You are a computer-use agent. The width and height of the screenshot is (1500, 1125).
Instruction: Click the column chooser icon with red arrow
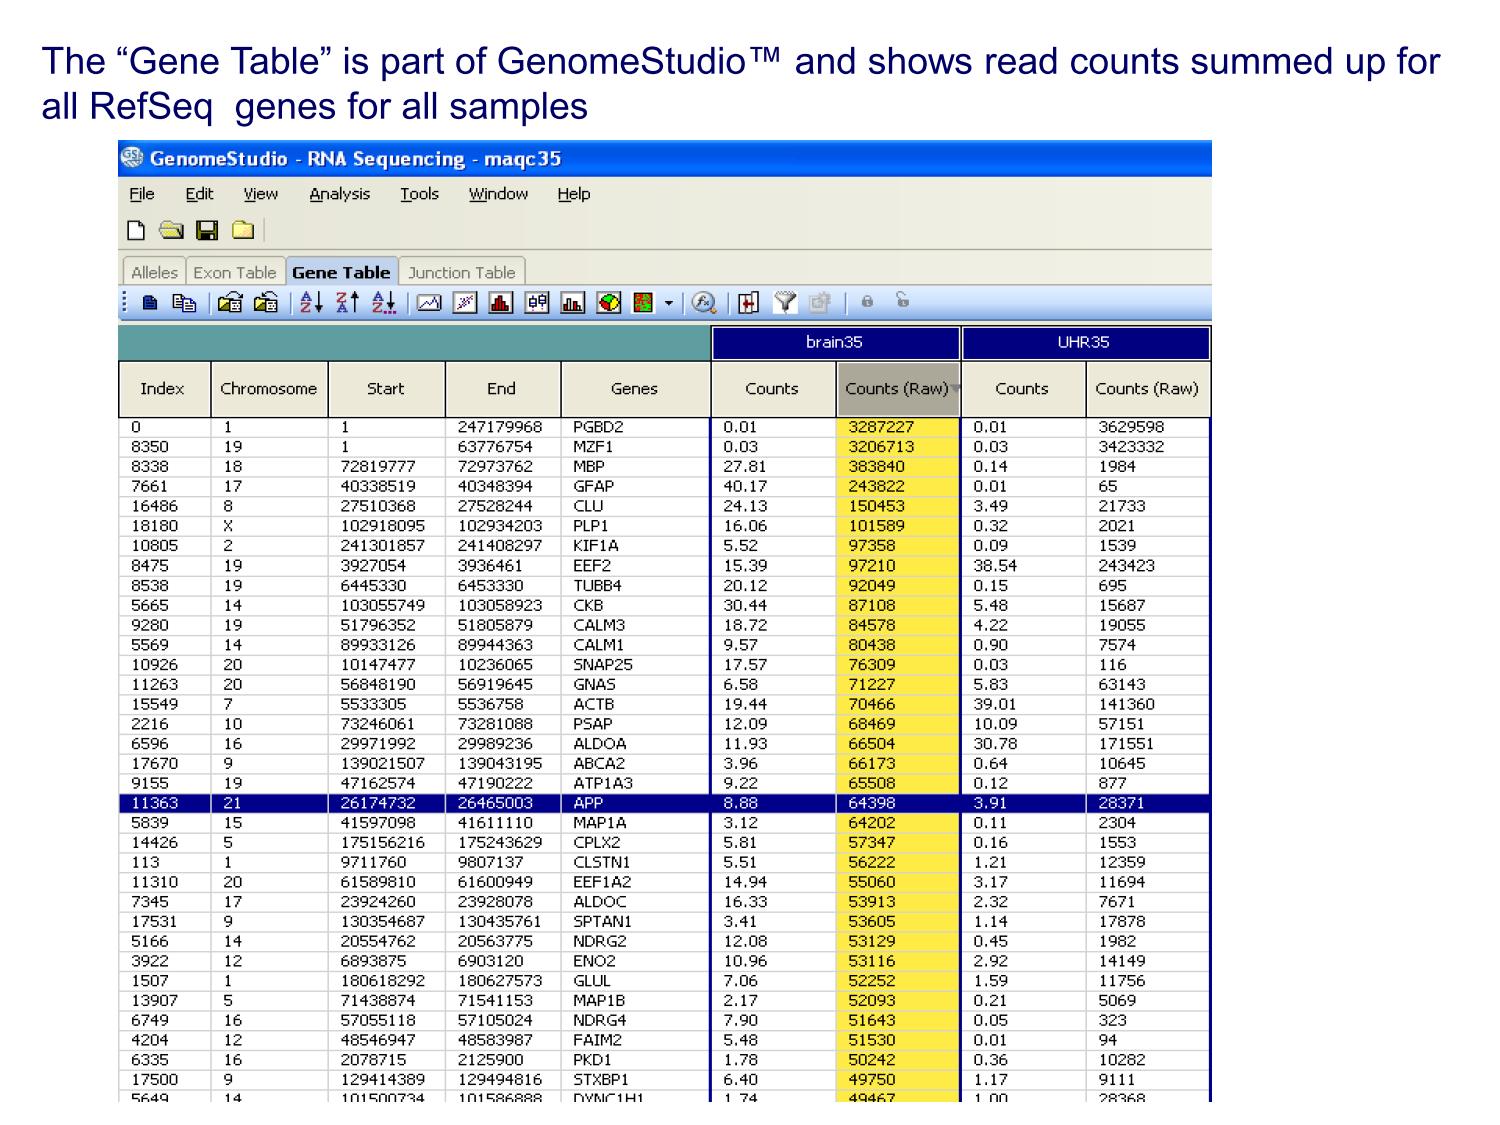point(749,303)
